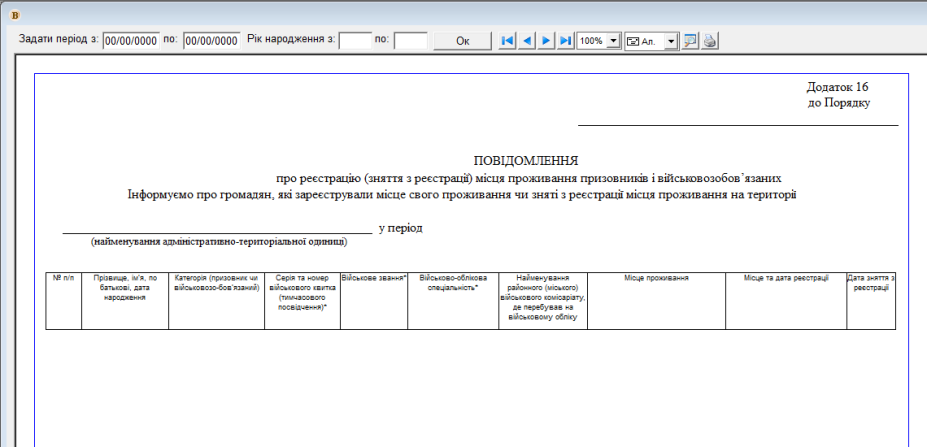The width and height of the screenshot is (927, 447).
Task: Click the application icon in title bar
Action: (12, 15)
